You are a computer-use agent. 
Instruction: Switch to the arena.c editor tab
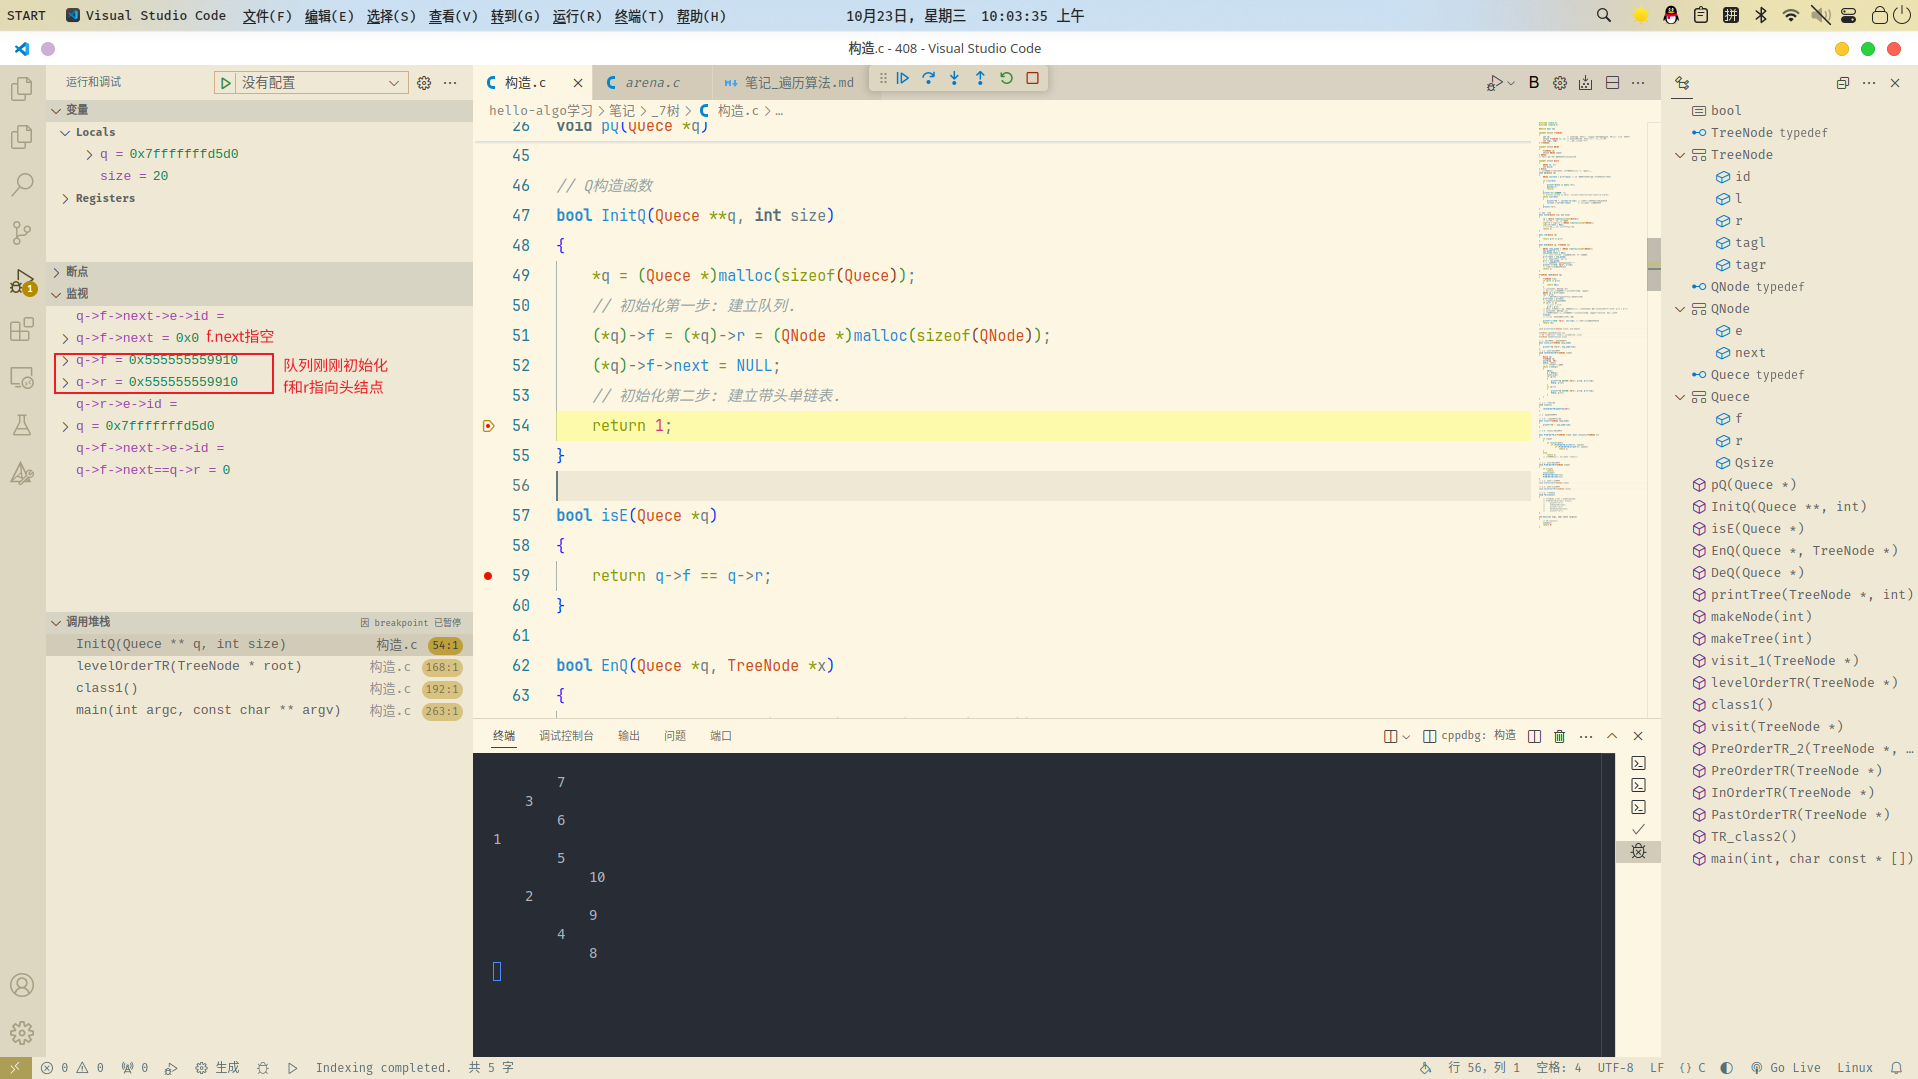[651, 83]
